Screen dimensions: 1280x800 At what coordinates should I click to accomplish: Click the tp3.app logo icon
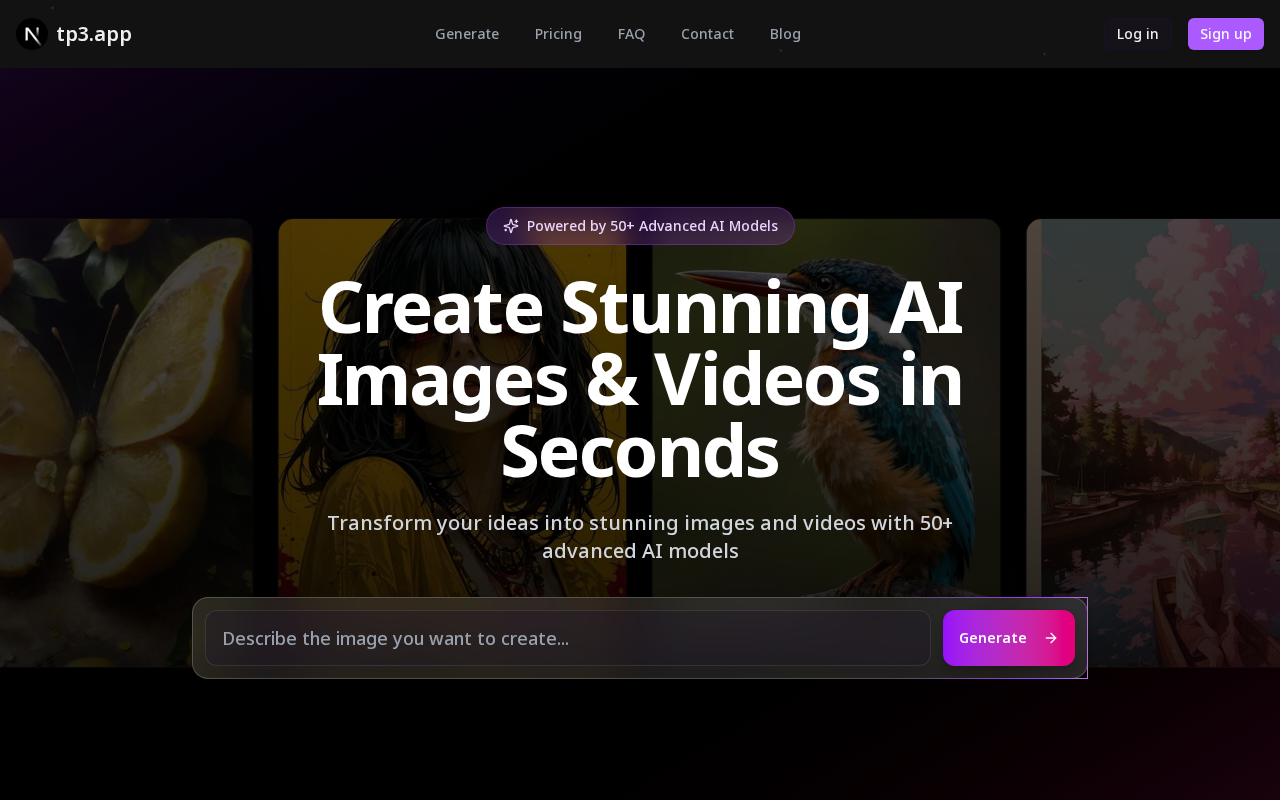pos(32,34)
